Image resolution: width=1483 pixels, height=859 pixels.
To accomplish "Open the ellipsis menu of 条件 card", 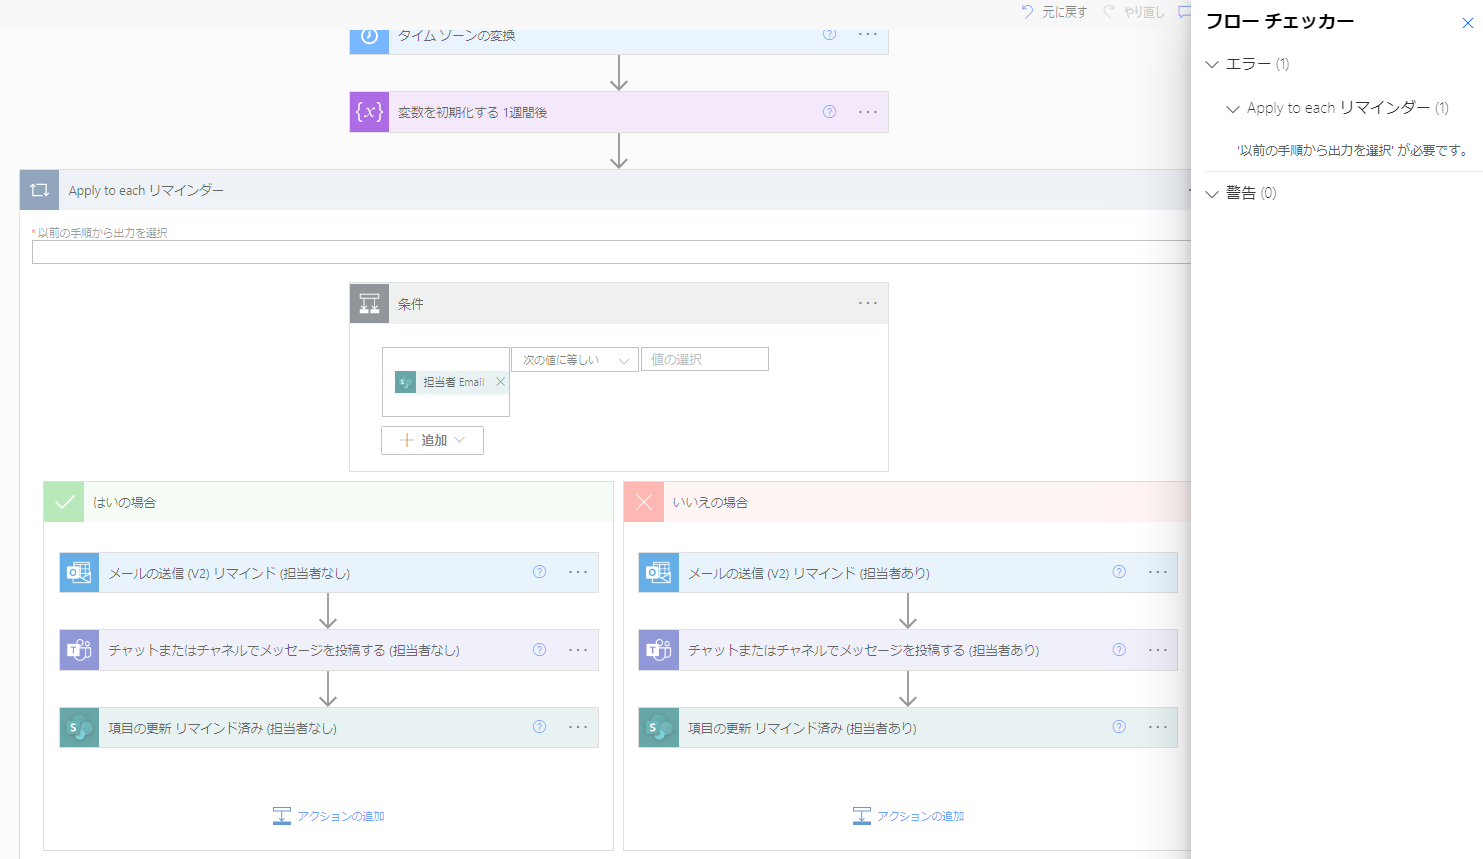I will pos(867,303).
